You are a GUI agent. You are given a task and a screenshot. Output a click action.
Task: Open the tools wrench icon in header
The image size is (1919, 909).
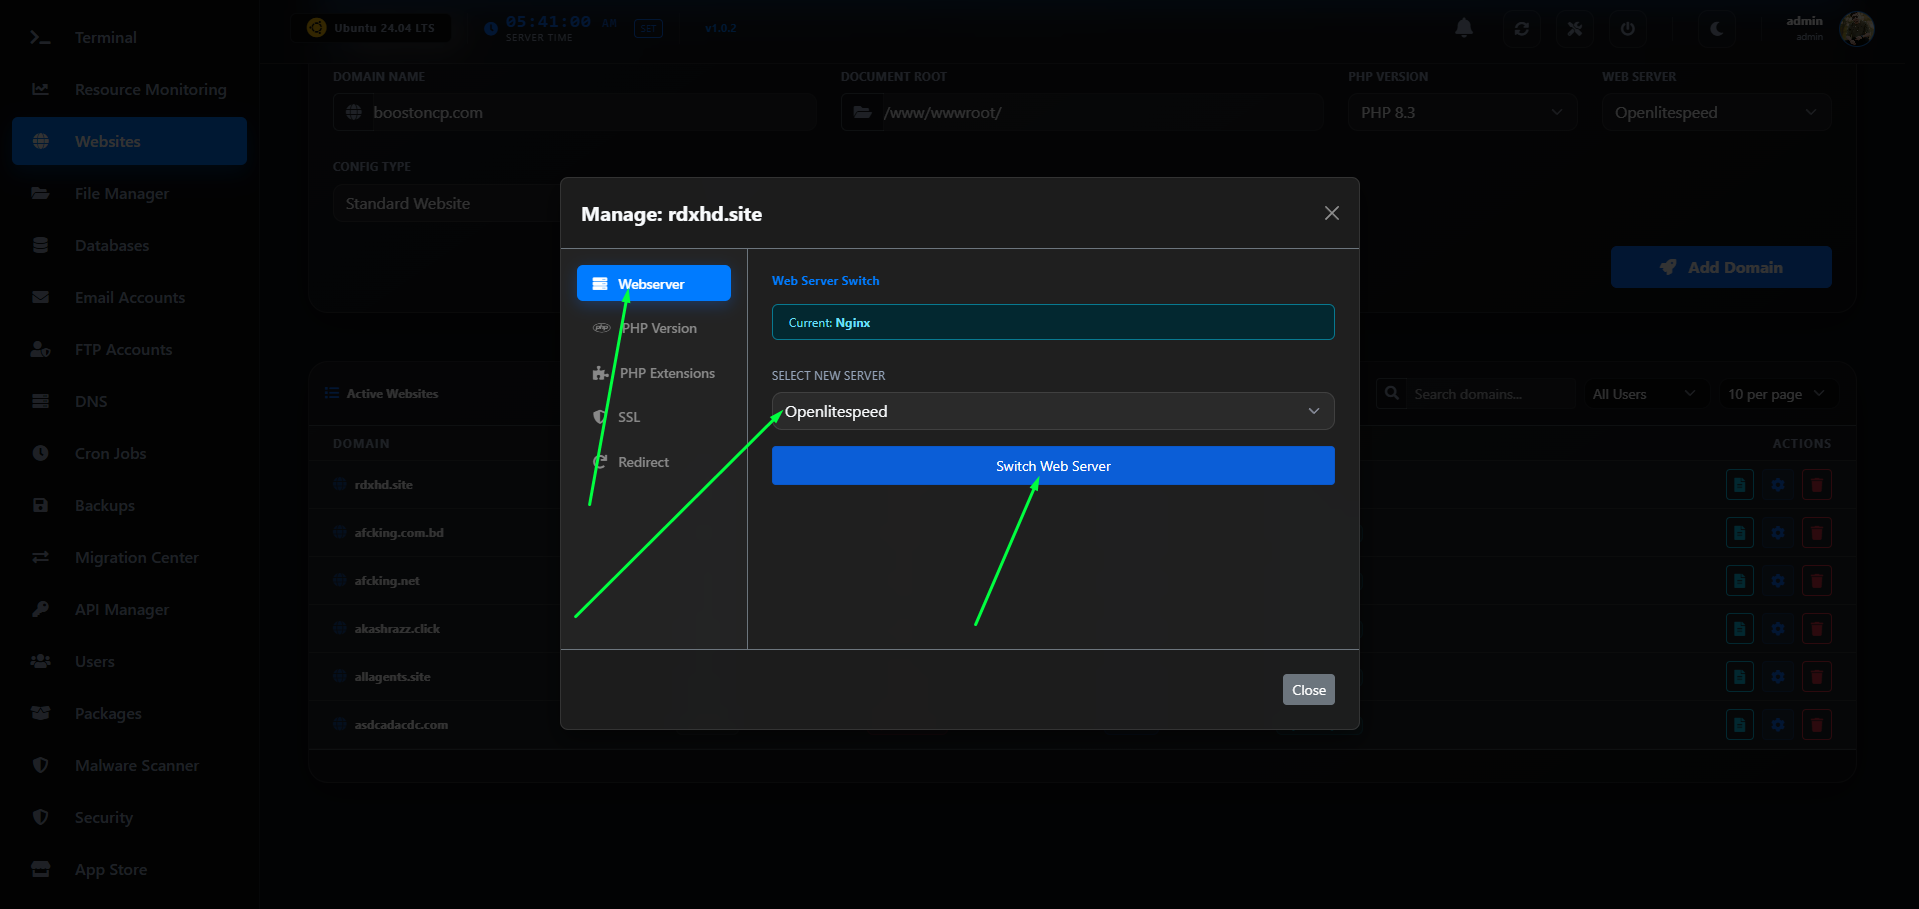[x=1574, y=29]
